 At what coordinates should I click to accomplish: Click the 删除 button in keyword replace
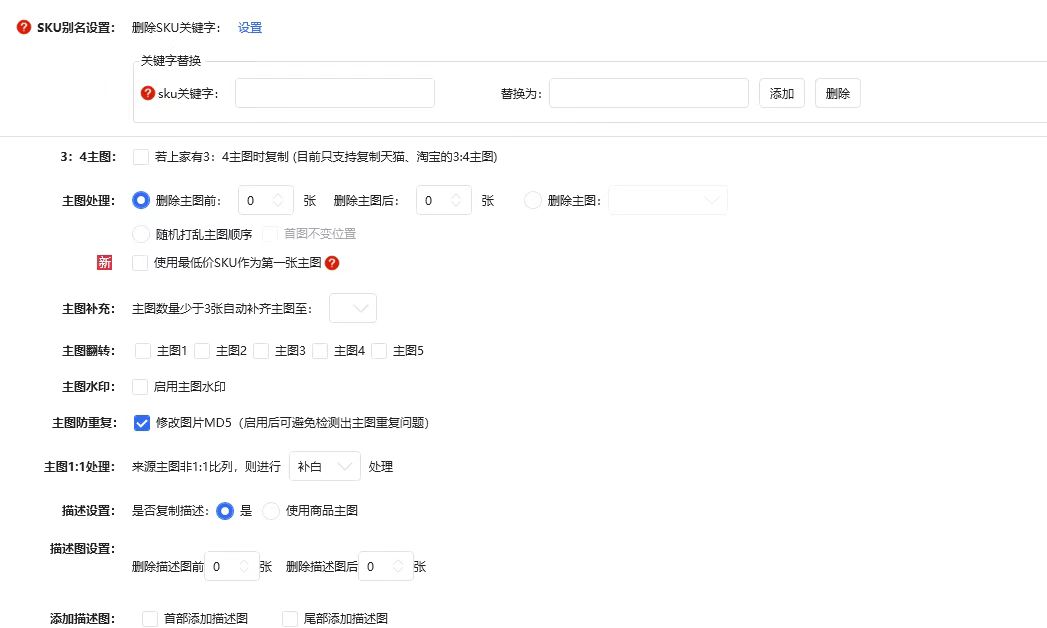[837, 93]
